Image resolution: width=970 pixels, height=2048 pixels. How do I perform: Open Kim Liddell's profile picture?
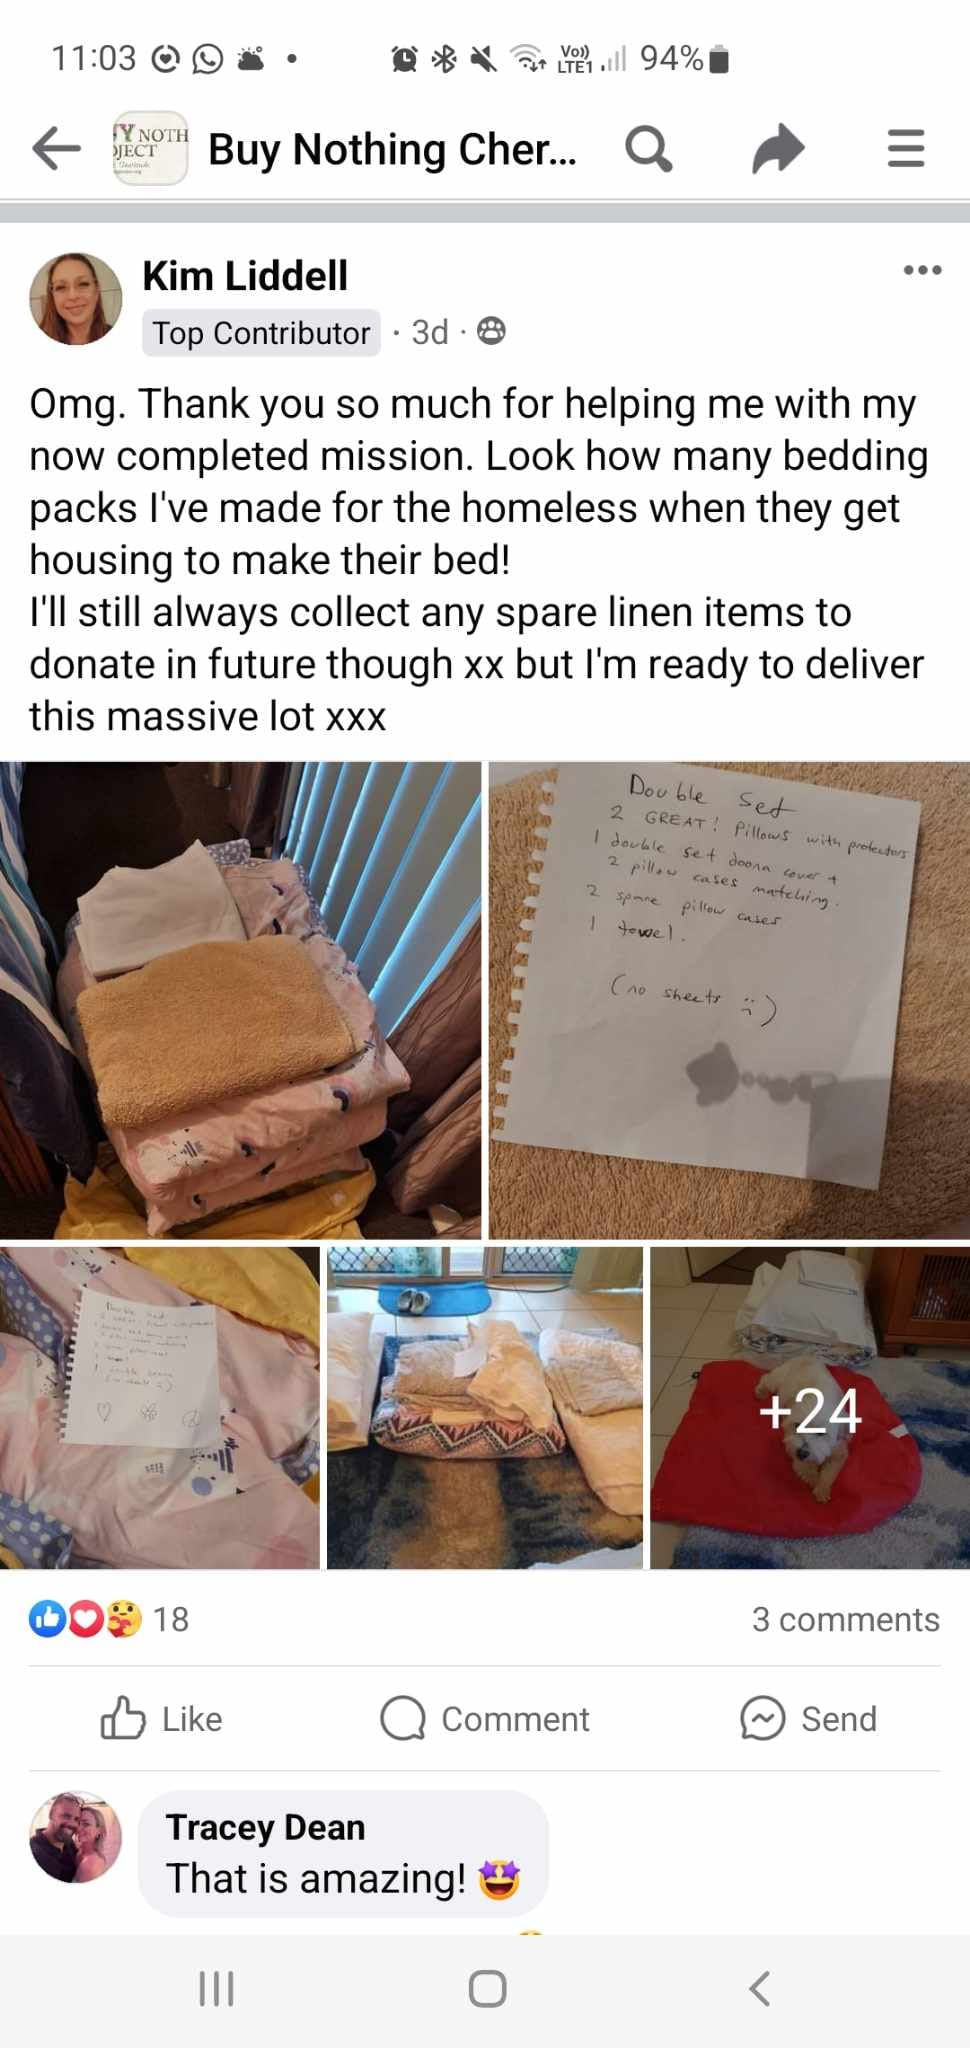[75, 299]
